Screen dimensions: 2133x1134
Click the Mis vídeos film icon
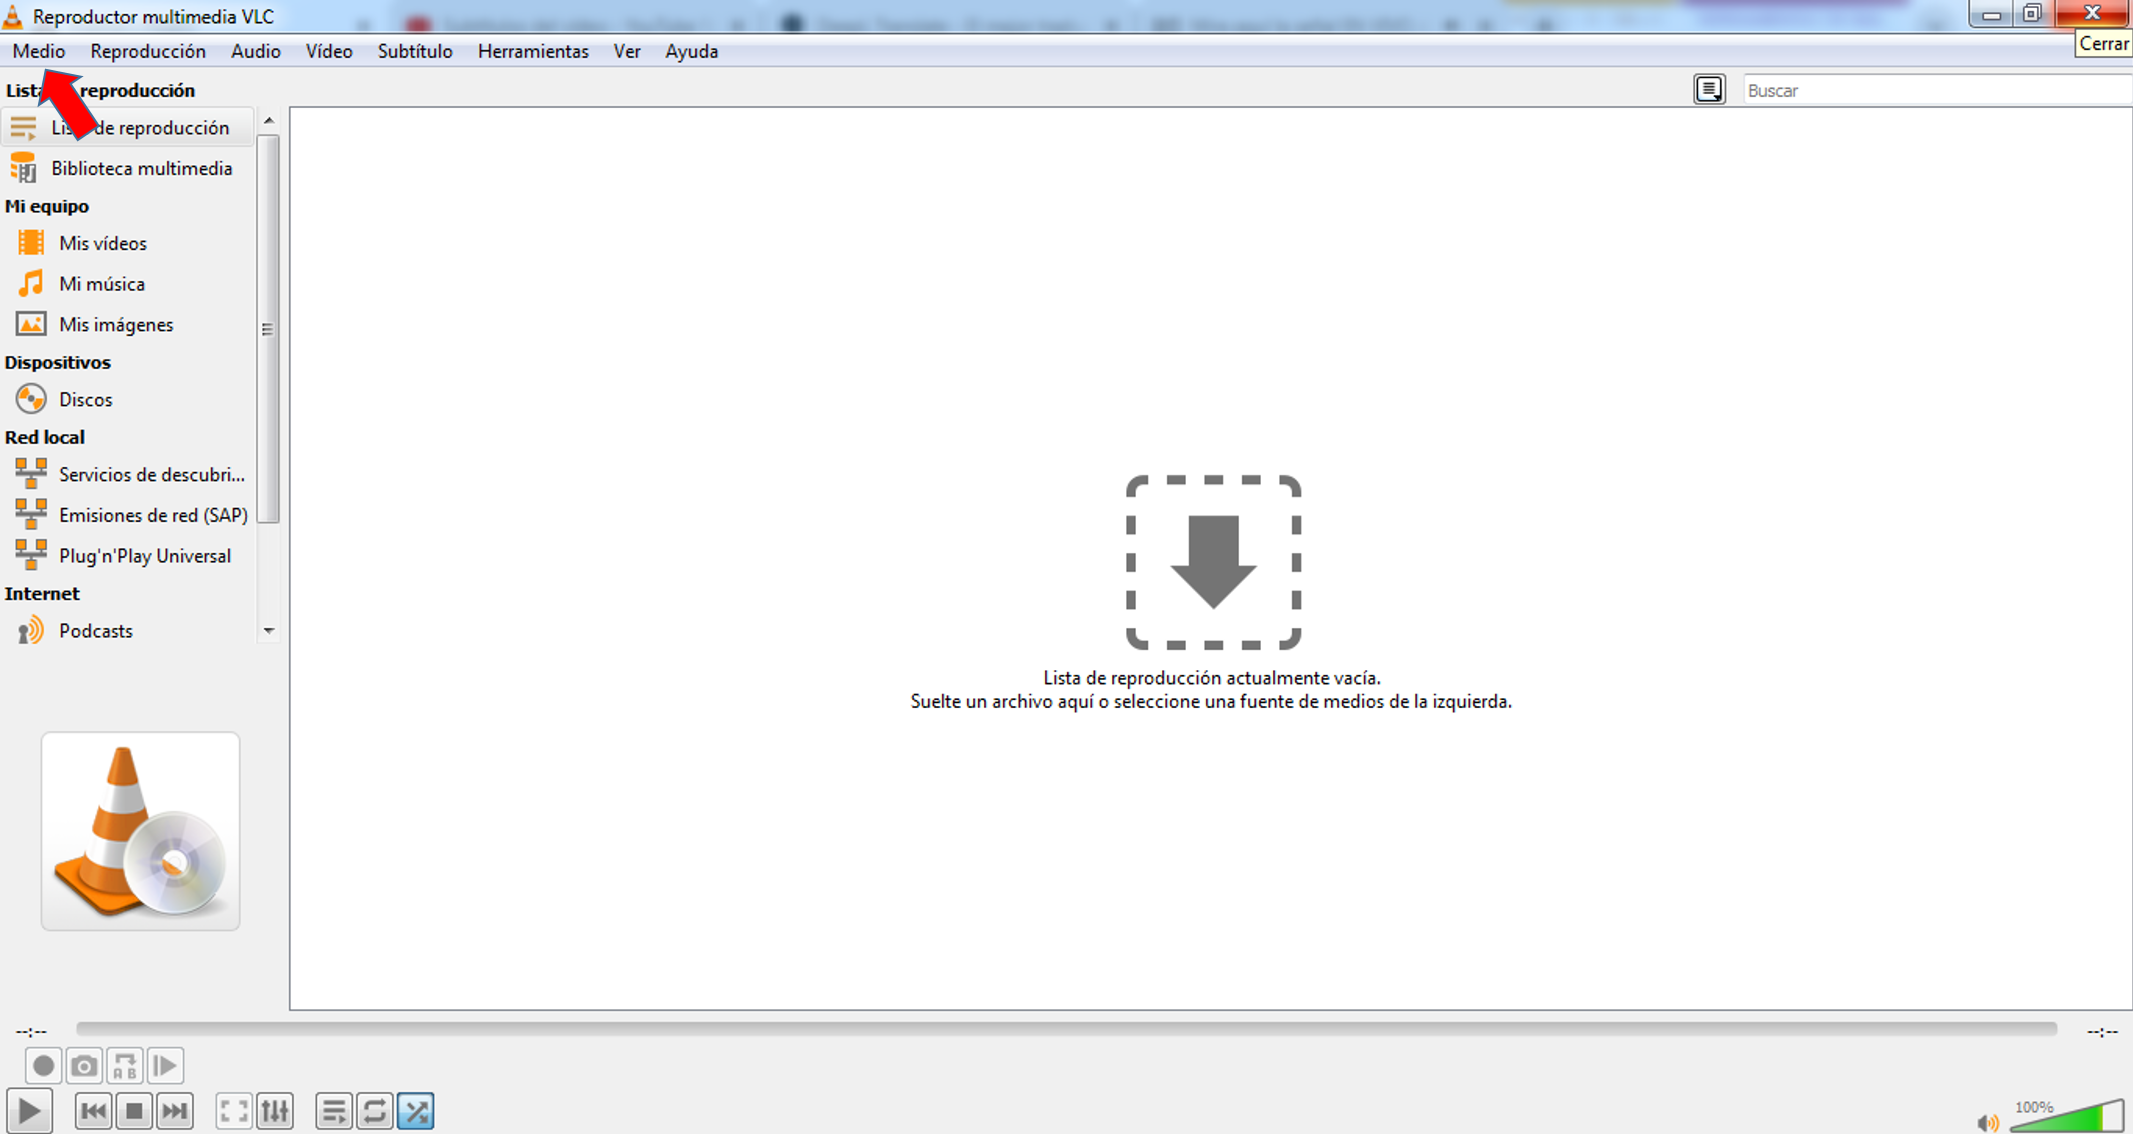[x=31, y=243]
